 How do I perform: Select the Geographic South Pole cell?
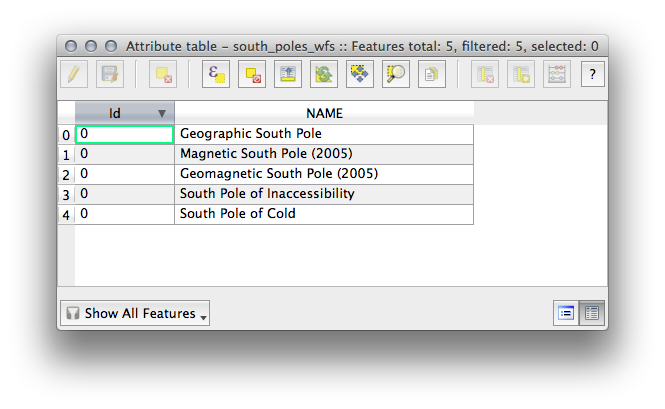[323, 134]
